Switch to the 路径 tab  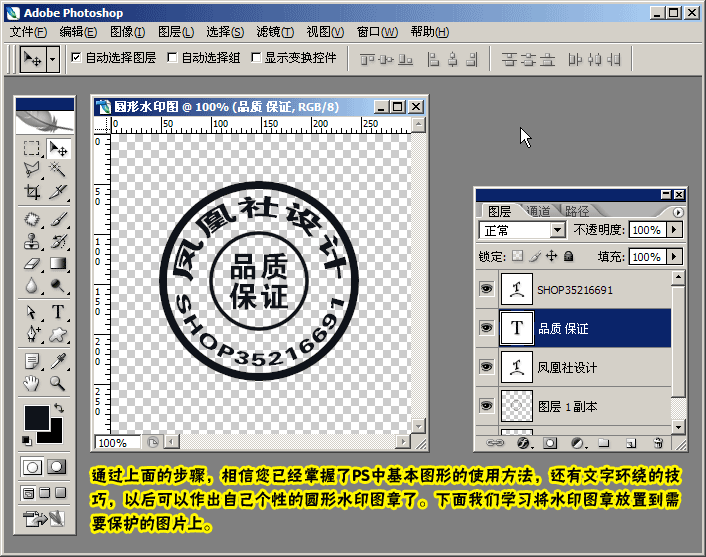pyautogui.click(x=577, y=211)
